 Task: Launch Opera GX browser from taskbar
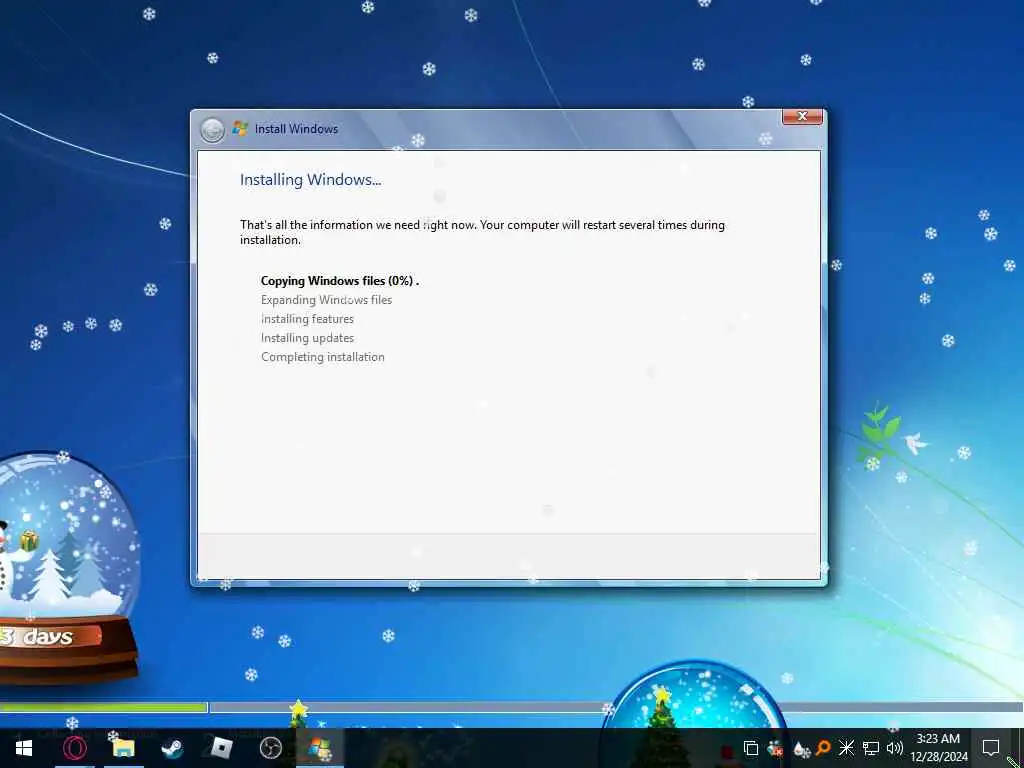74,748
